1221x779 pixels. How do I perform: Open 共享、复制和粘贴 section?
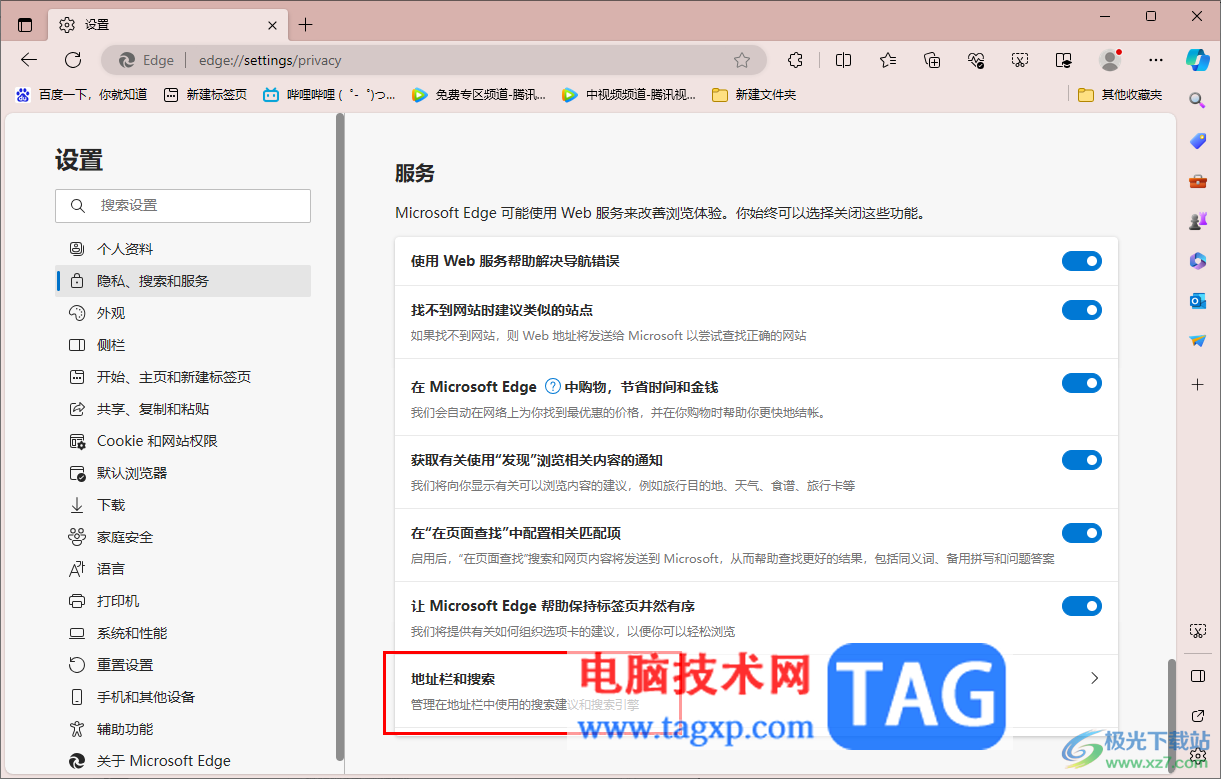[x=183, y=409]
